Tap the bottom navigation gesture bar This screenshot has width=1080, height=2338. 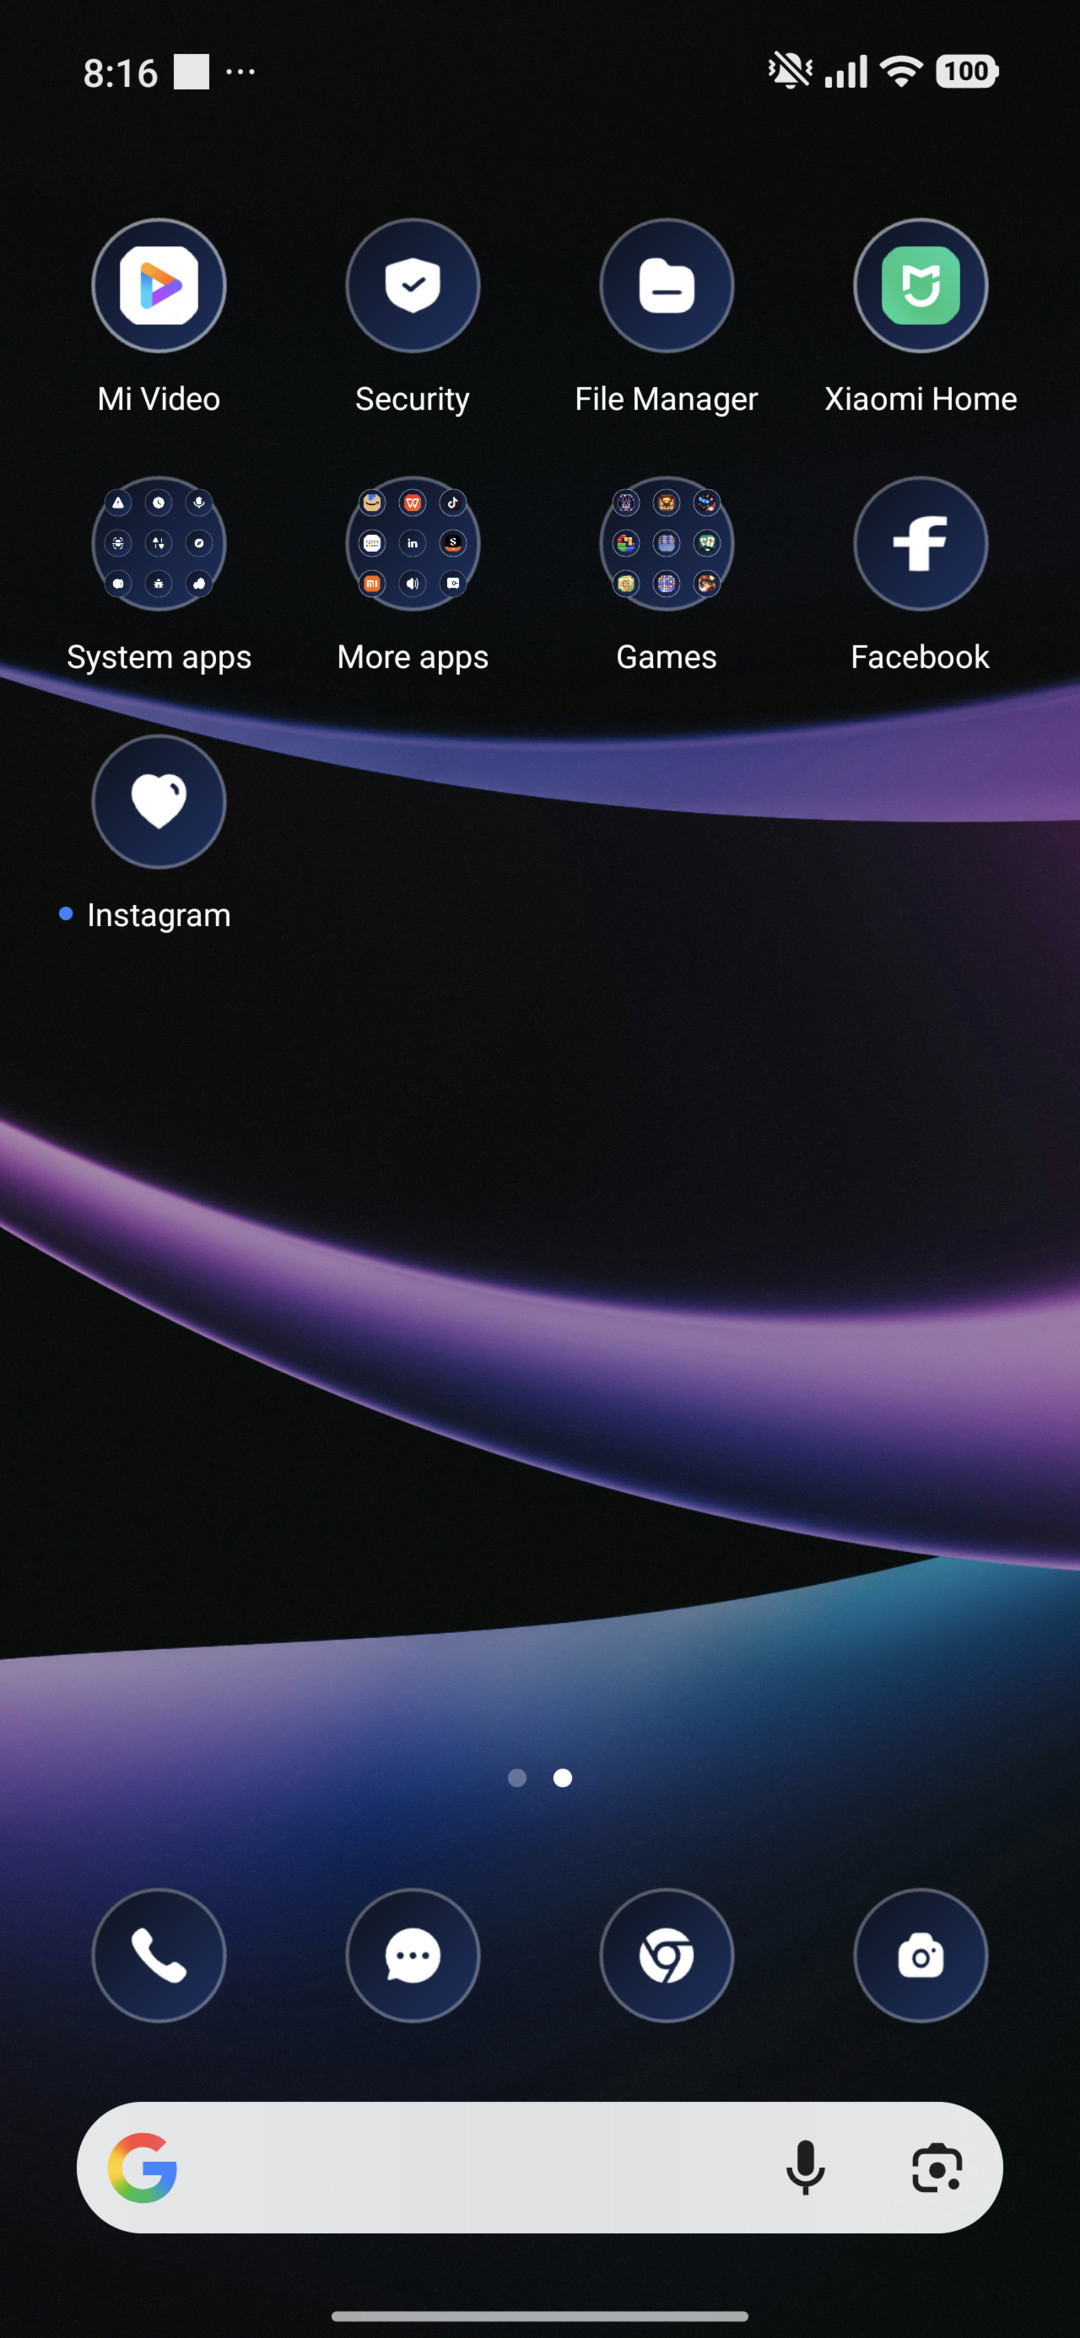pos(540,2316)
